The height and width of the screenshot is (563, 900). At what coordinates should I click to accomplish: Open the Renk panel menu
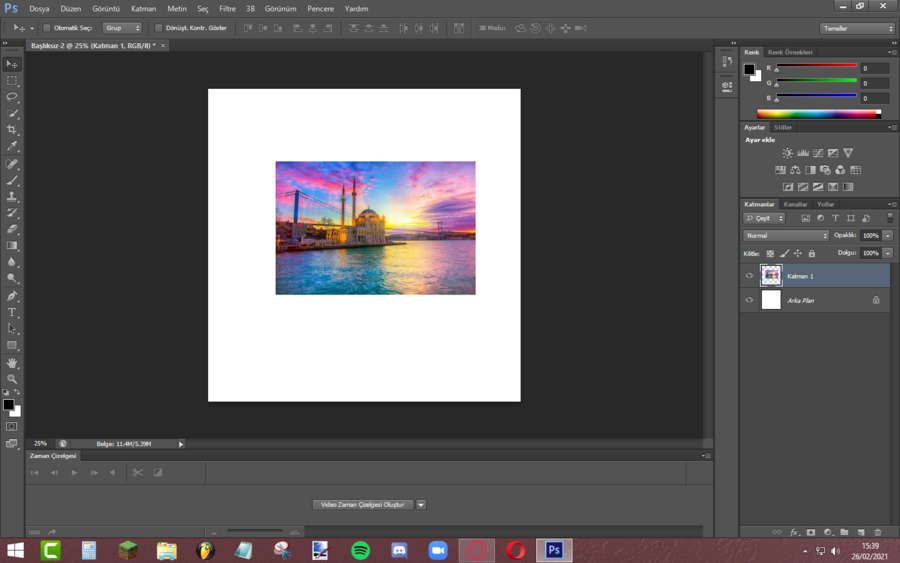point(892,52)
